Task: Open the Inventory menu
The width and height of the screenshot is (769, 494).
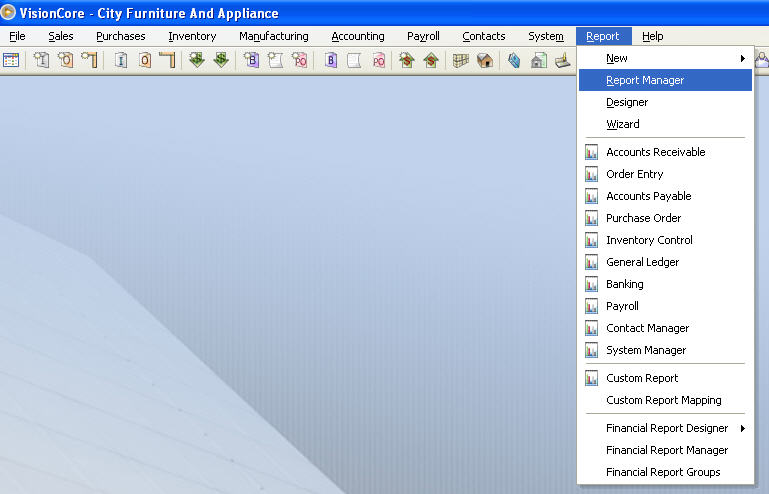Action: 192,36
